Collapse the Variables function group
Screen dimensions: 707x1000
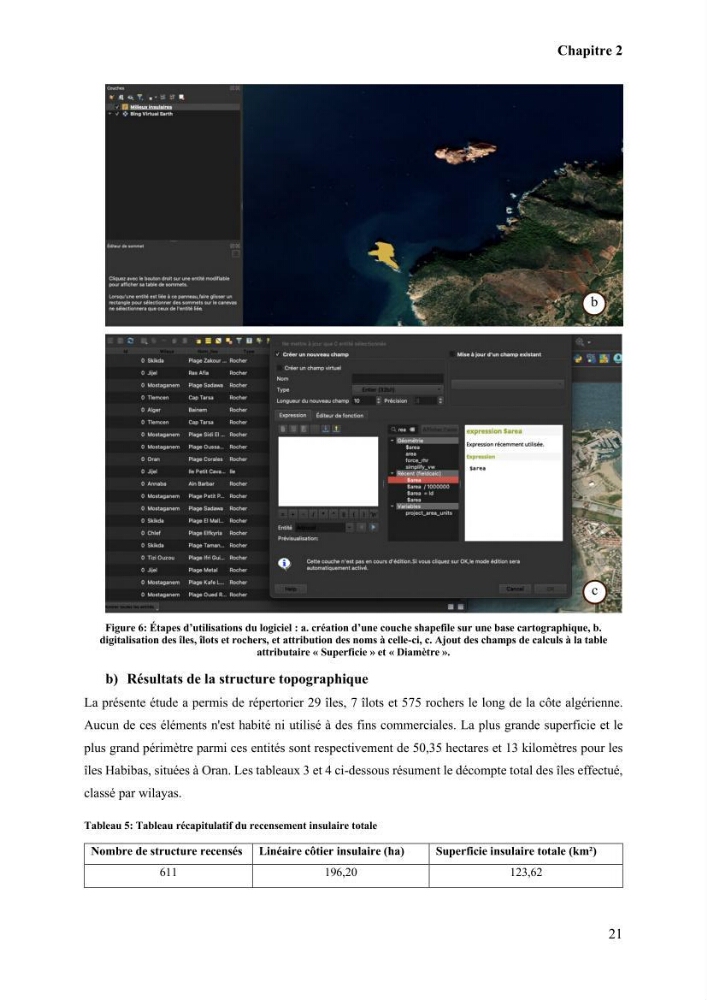(x=392, y=506)
